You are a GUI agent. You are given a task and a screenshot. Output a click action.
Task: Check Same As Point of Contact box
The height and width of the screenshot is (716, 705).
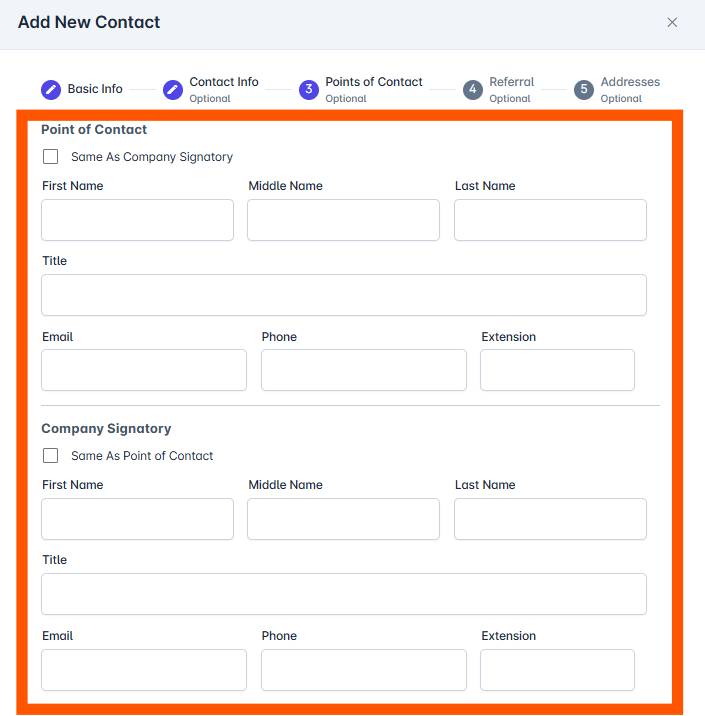[50, 455]
